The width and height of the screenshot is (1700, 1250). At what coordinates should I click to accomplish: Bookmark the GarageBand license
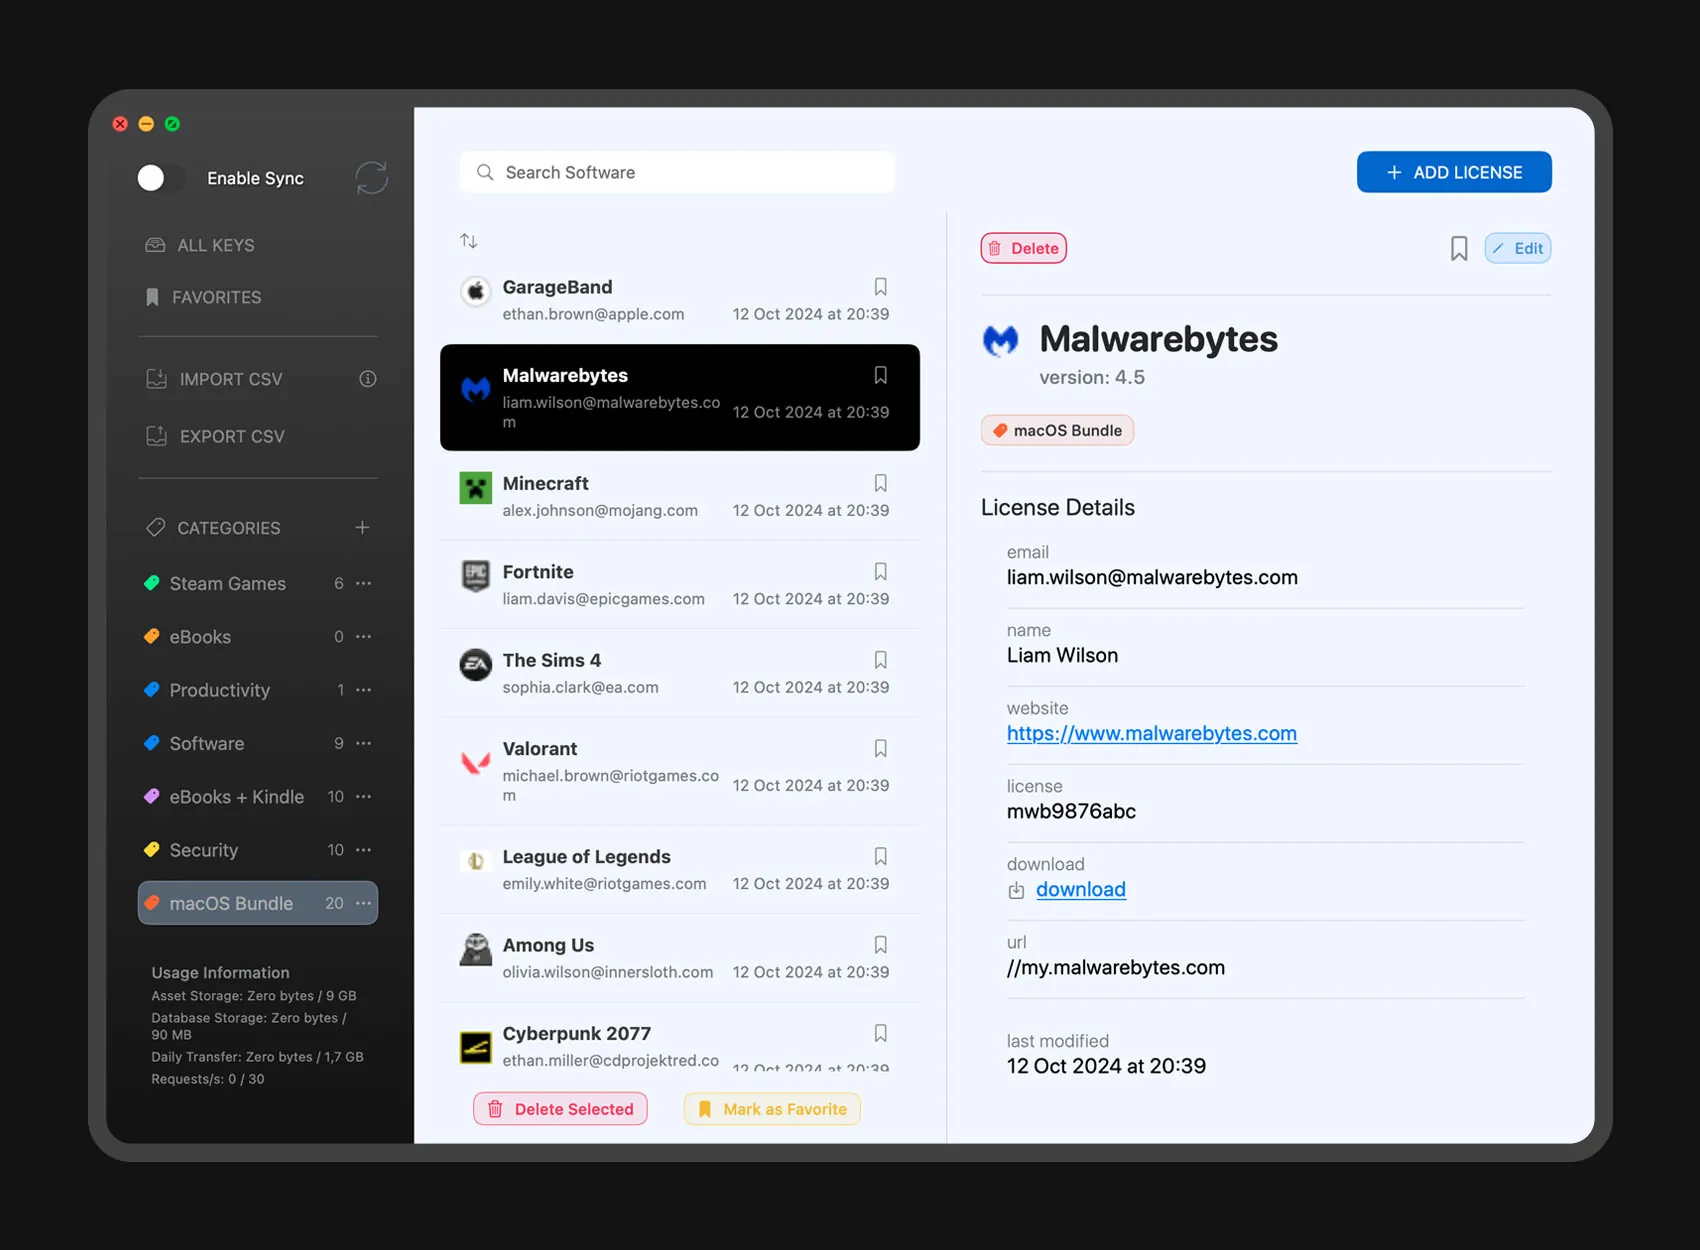point(881,287)
